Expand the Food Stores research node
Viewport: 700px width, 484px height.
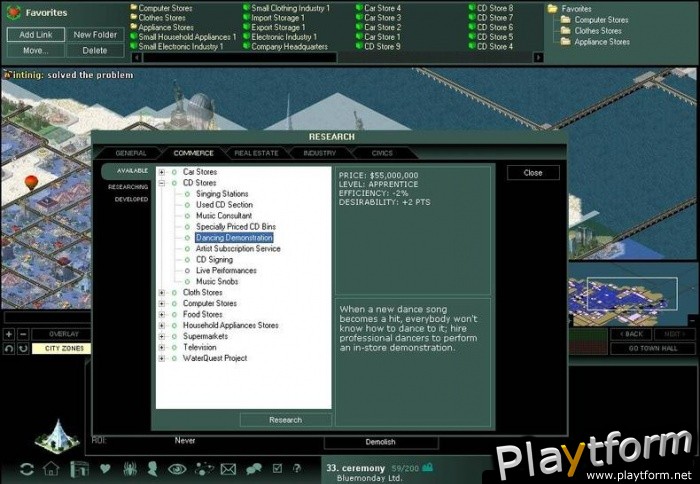point(162,314)
